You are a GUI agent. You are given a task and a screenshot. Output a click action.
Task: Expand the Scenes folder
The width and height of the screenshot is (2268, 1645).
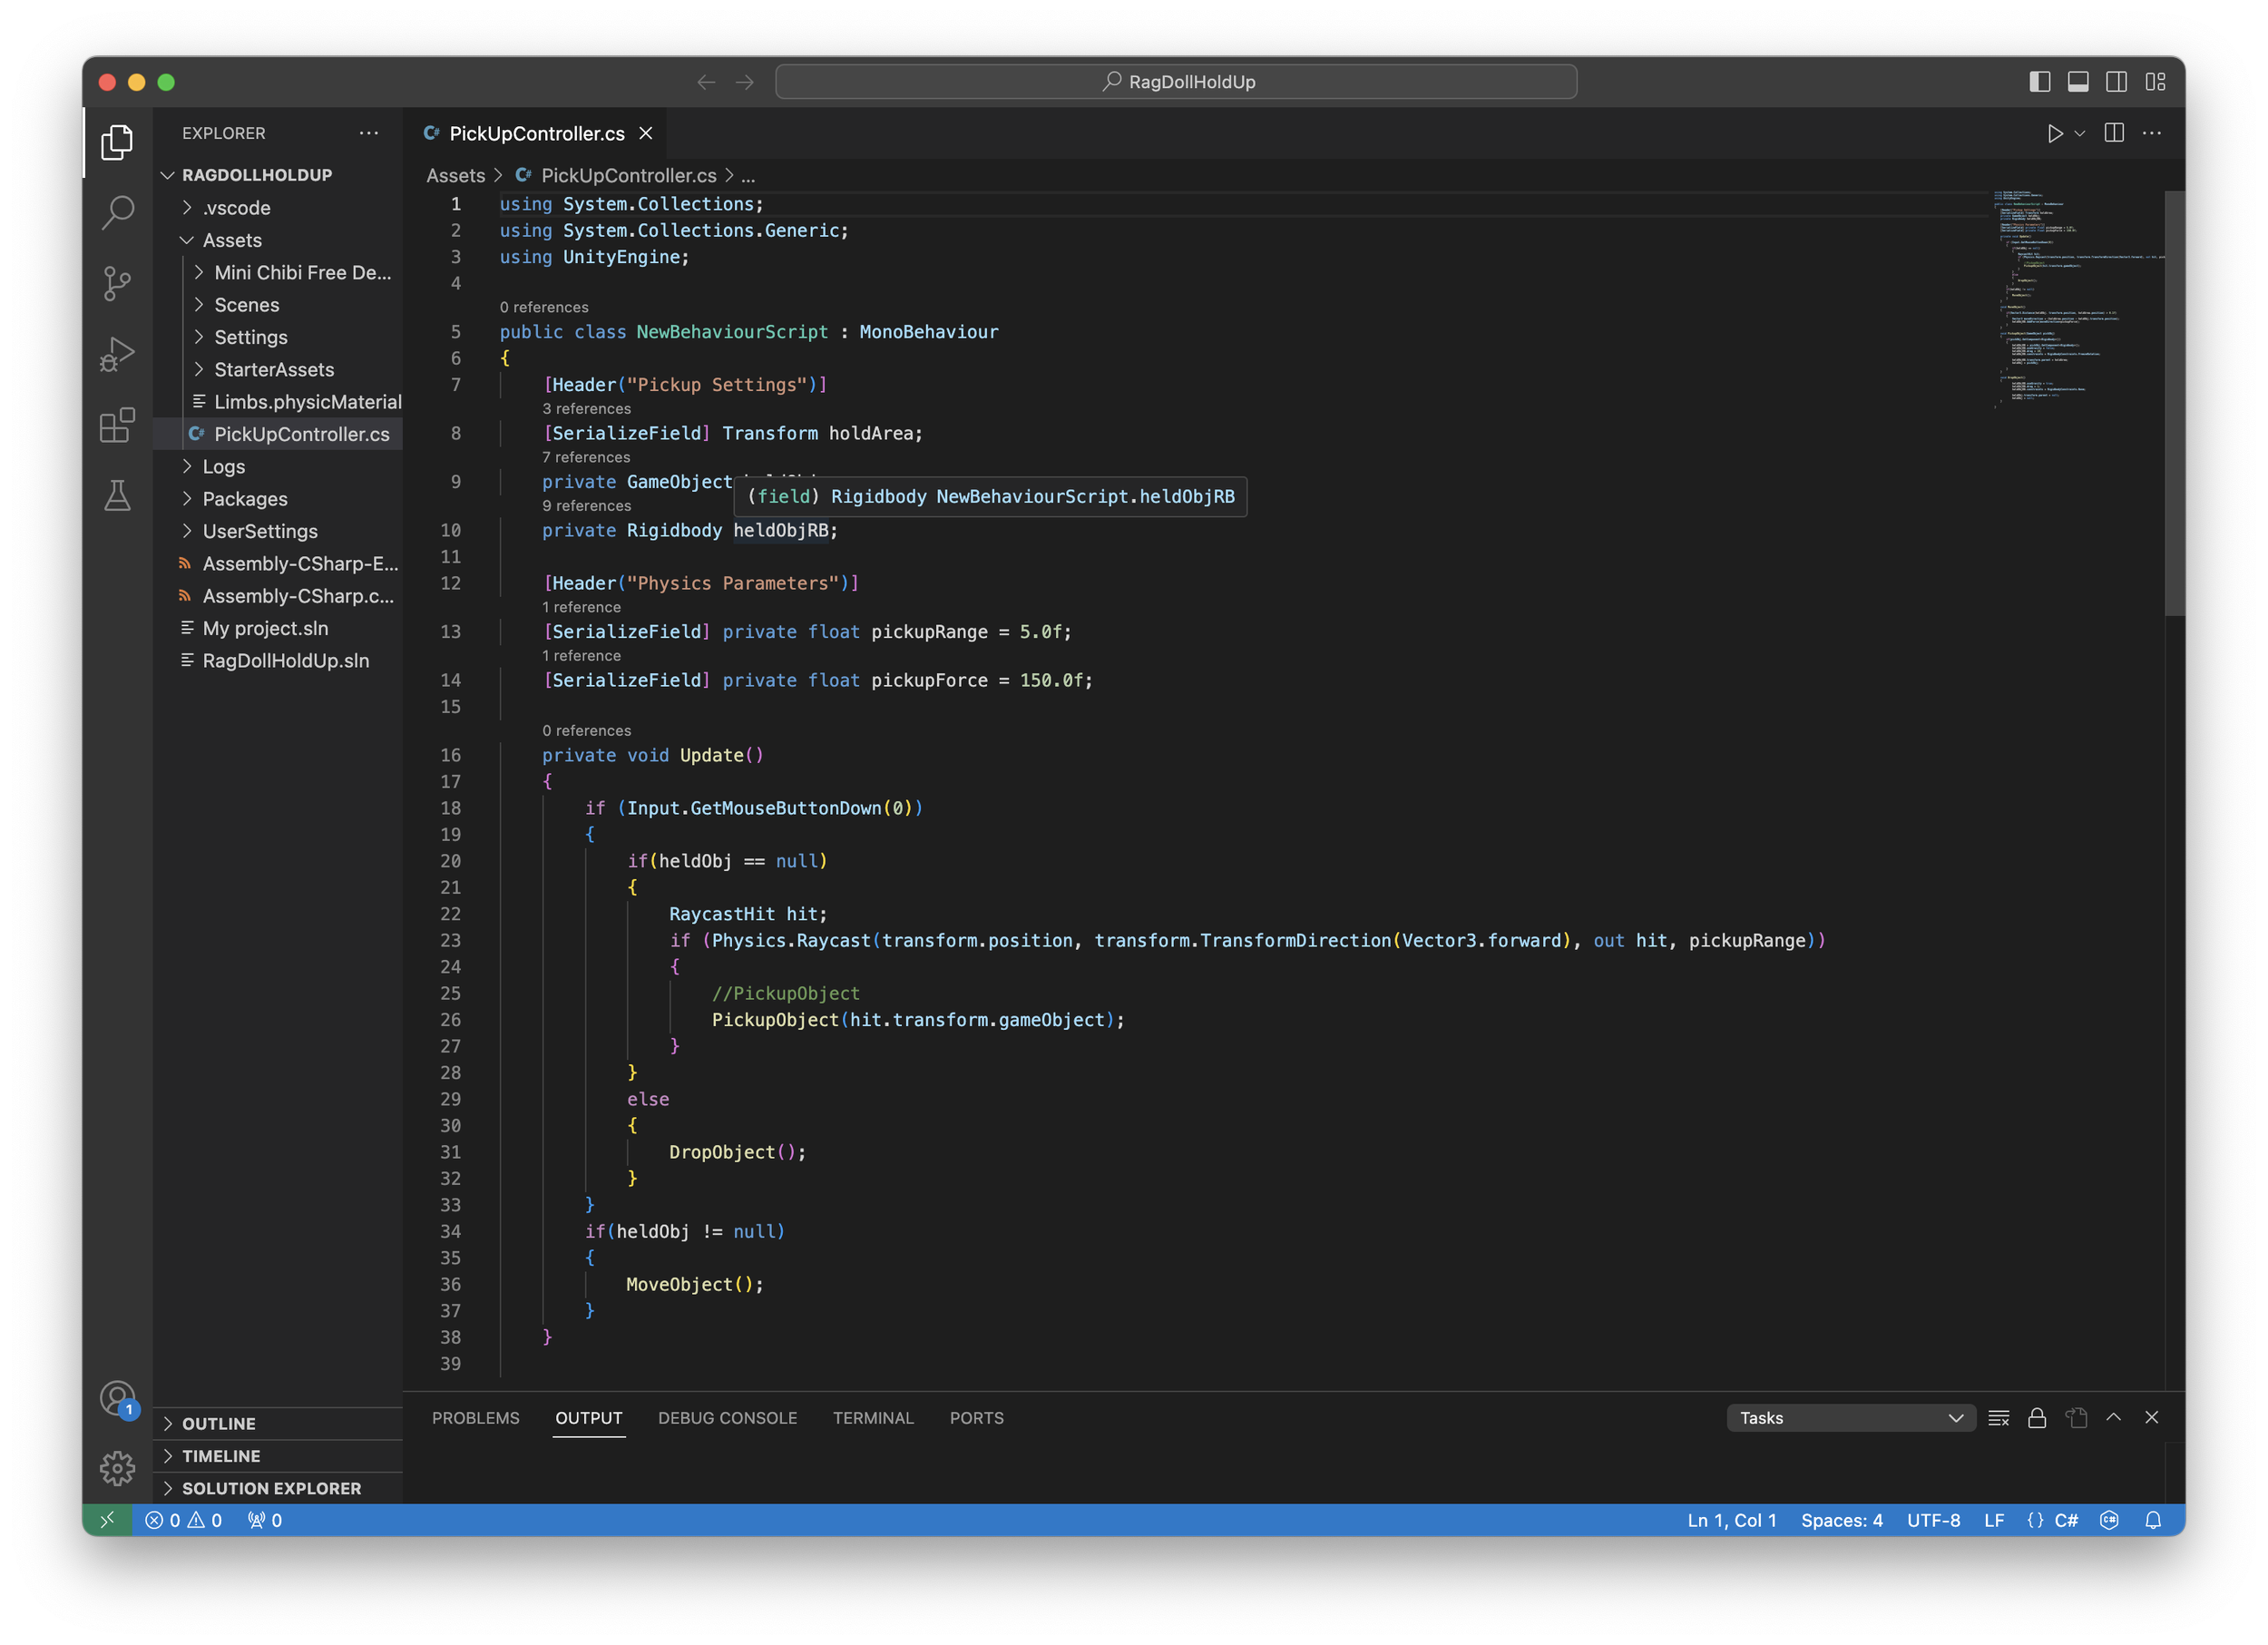click(x=246, y=305)
